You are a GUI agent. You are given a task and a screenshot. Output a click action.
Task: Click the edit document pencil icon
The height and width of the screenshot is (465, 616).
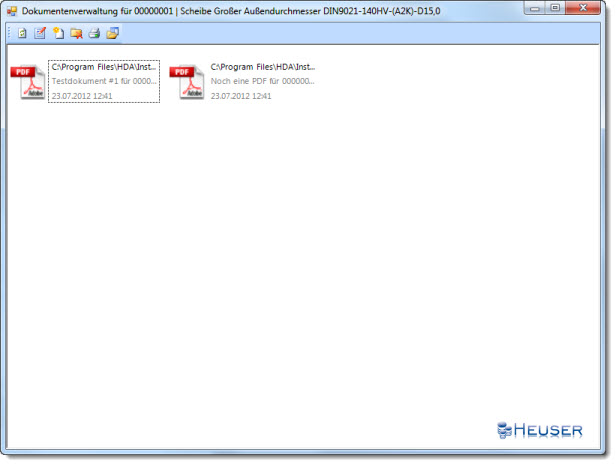point(40,33)
